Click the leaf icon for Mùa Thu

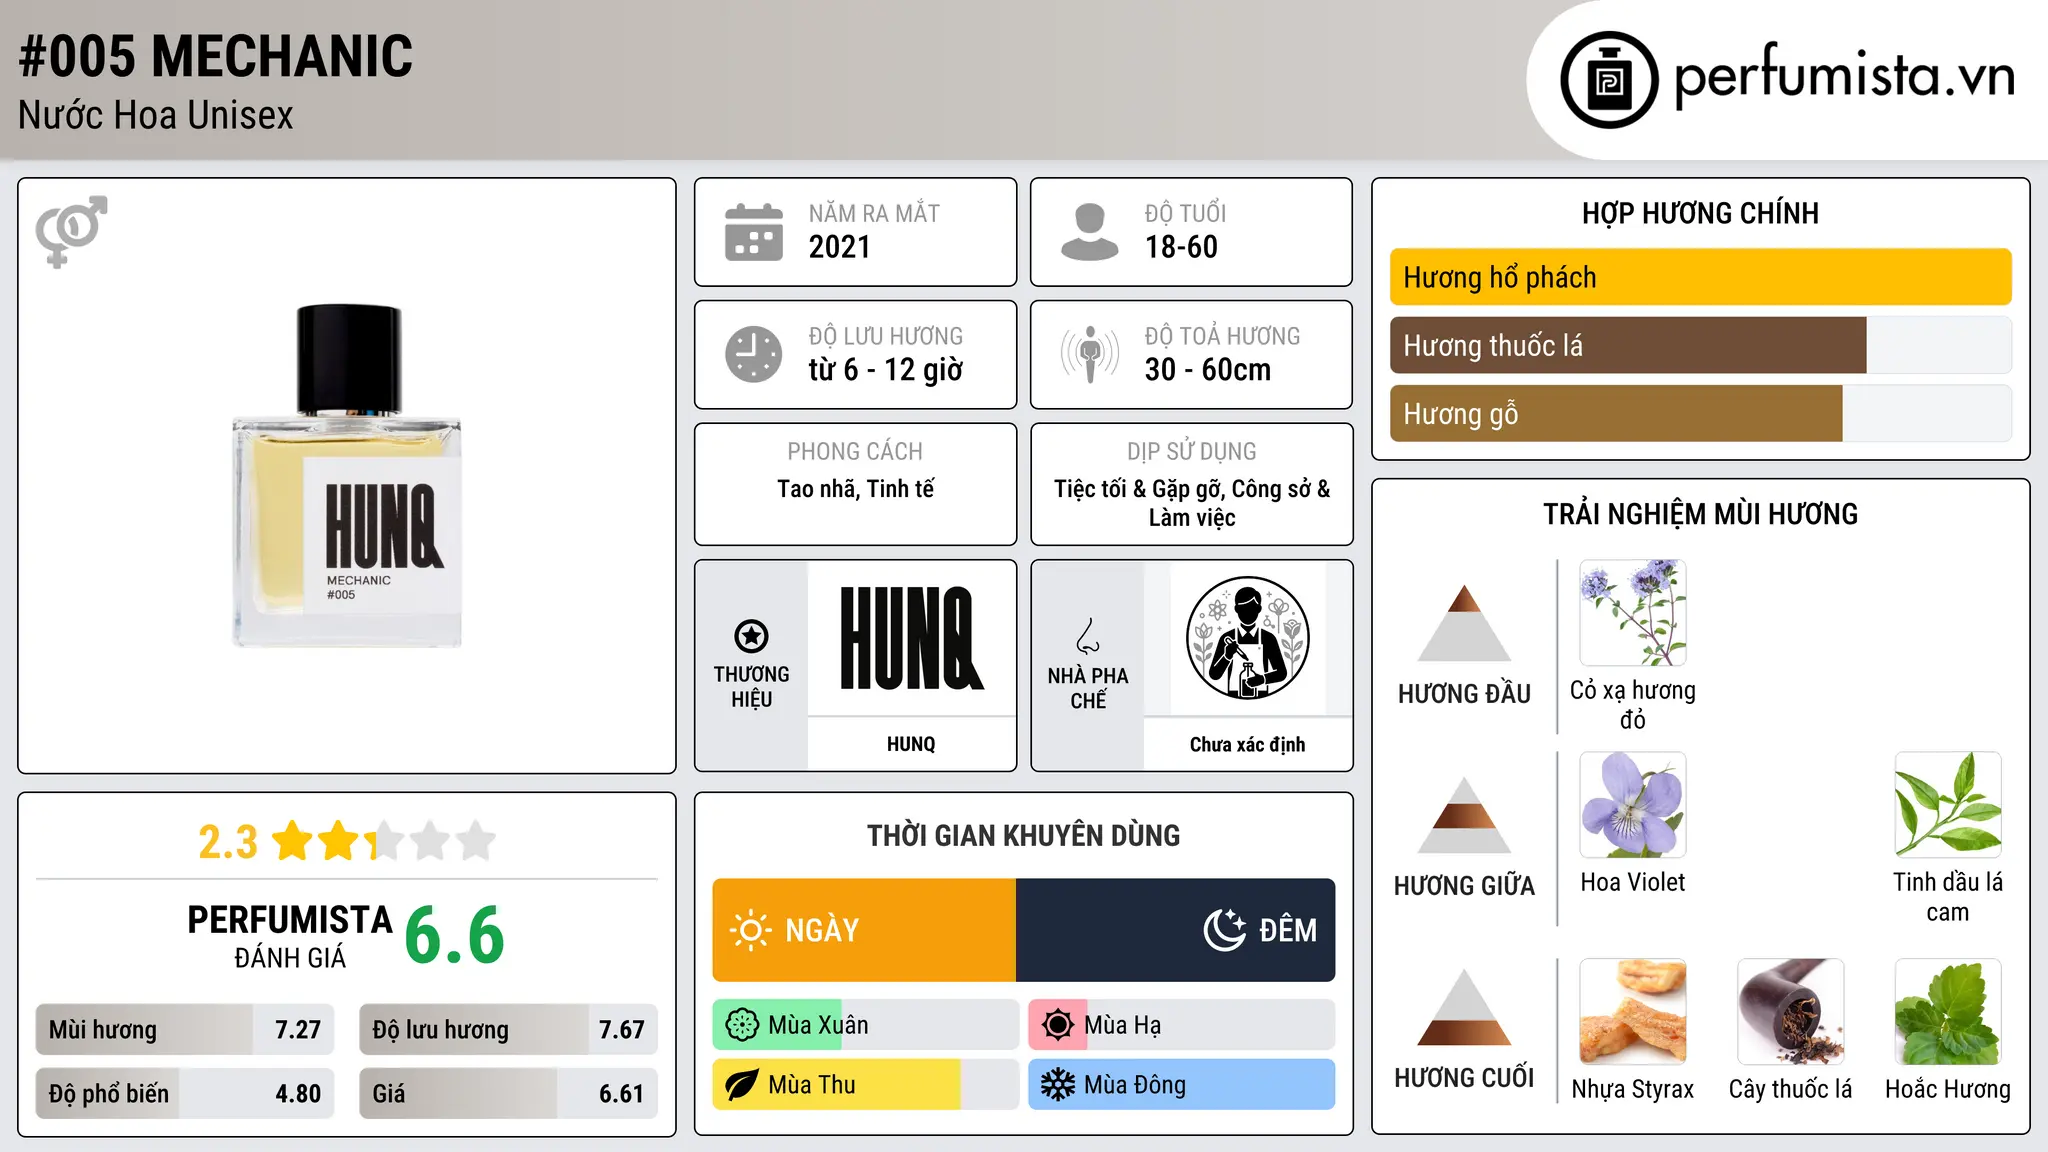coord(742,1085)
